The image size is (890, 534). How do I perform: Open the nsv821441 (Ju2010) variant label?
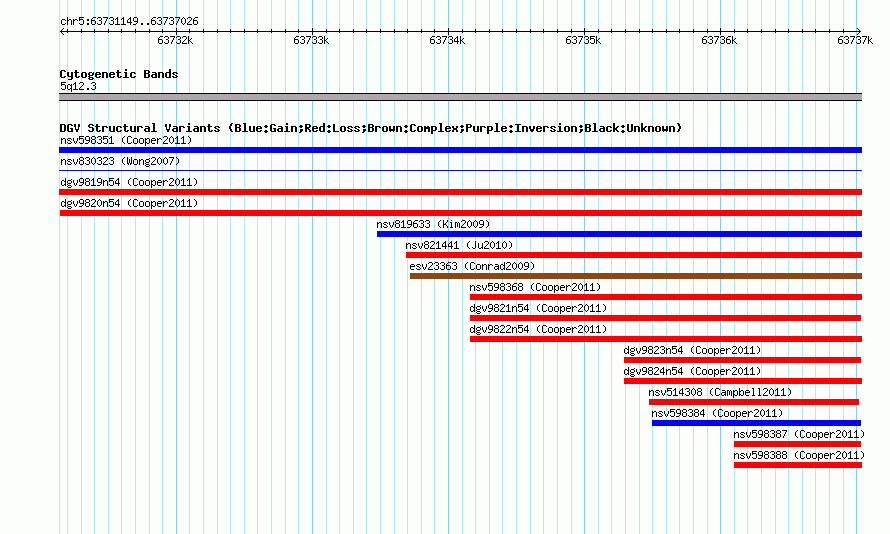pyautogui.click(x=459, y=245)
